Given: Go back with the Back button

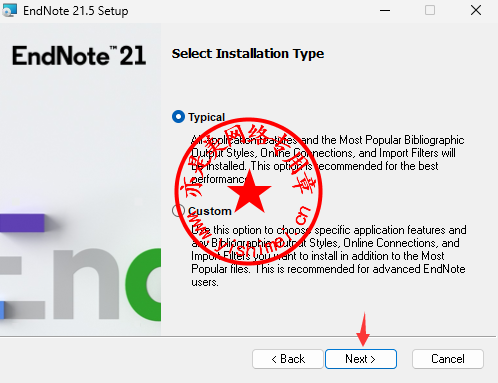Looking at the screenshot, I should (x=288, y=359).
